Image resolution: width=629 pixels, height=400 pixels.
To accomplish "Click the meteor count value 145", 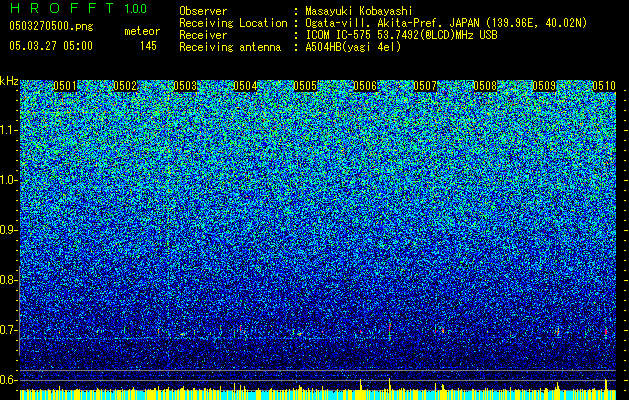I will 148,46.
